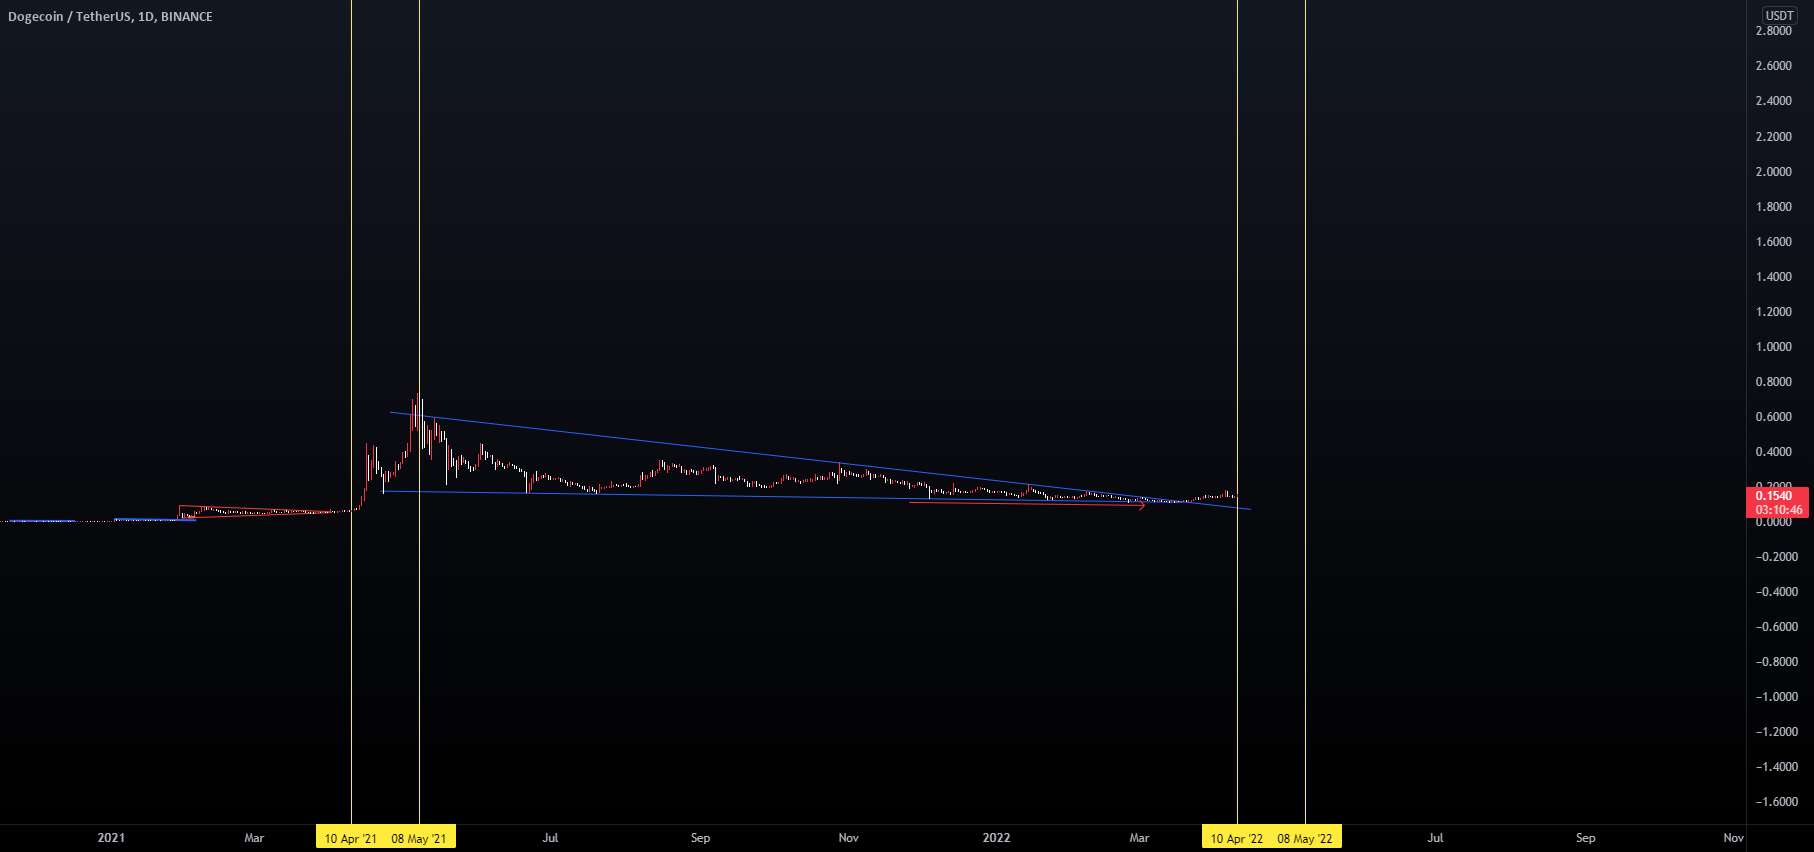This screenshot has height=852, width=1814.
Task: Select the 10 Apr '21 date label
Action: [351, 838]
